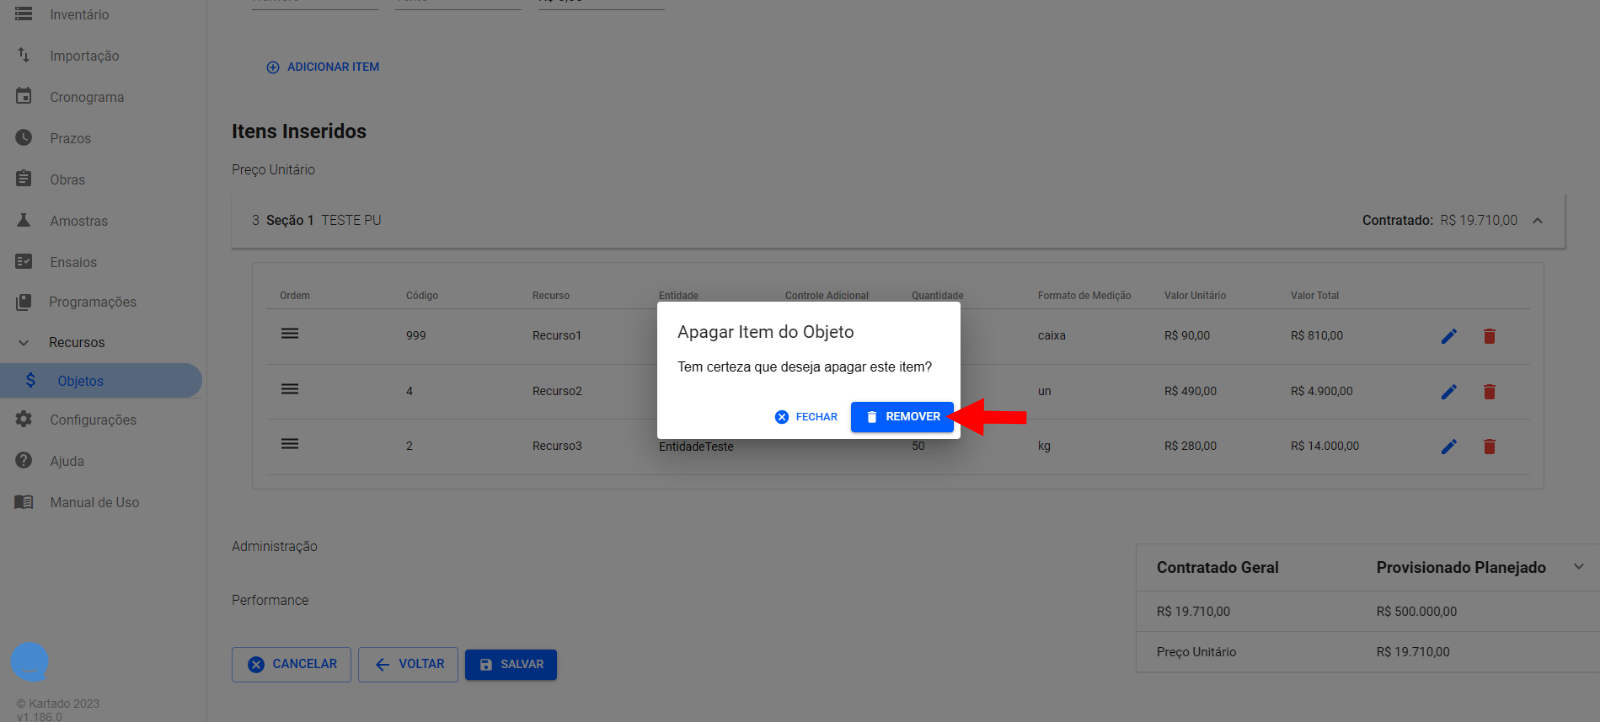Collapse the Contratado Geral summary panel

1578,567
